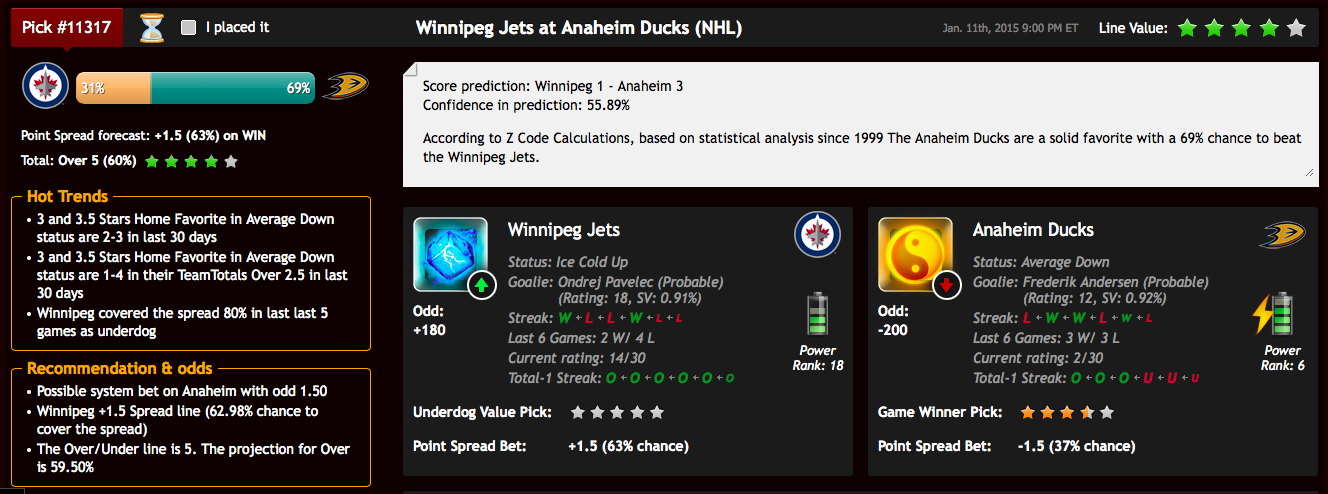The width and height of the screenshot is (1328, 494).
Task: Click the red down arrow on Anaheim
Action: coord(947,286)
